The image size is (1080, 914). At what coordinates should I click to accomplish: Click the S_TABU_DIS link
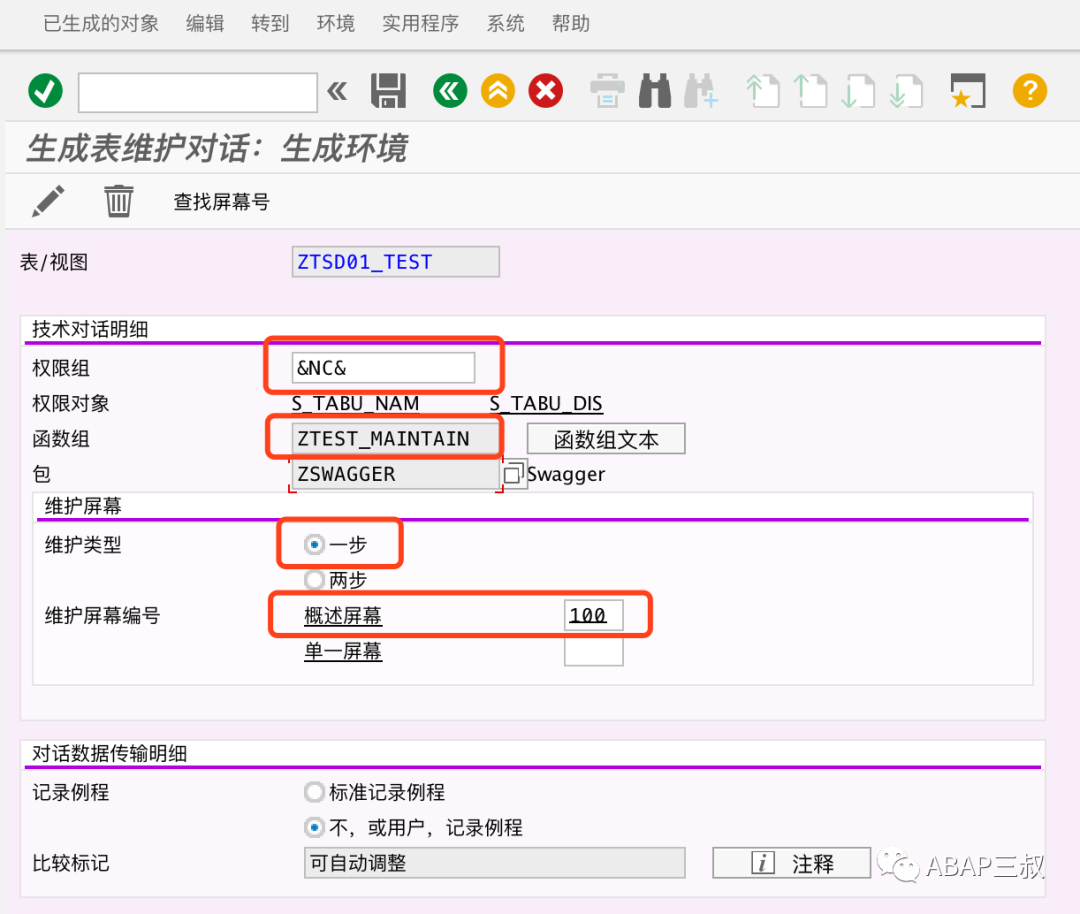click(x=546, y=403)
